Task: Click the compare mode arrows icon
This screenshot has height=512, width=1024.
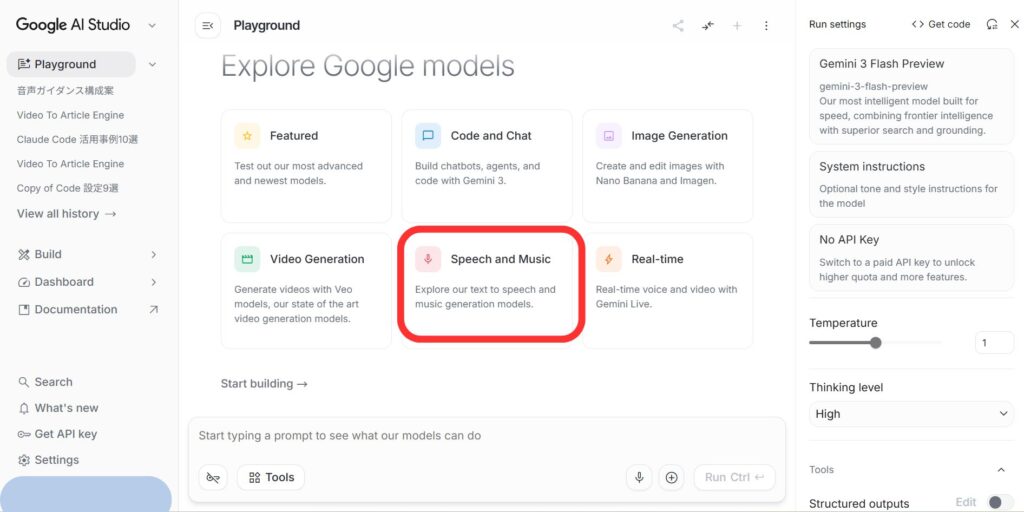Action: click(x=708, y=26)
